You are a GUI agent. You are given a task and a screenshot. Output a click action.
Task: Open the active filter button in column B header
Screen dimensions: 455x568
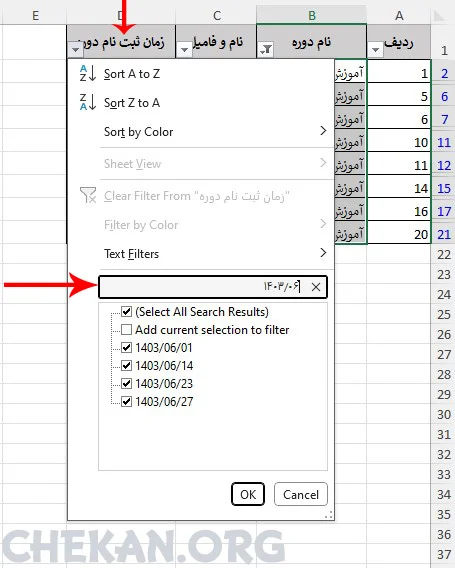[266, 49]
